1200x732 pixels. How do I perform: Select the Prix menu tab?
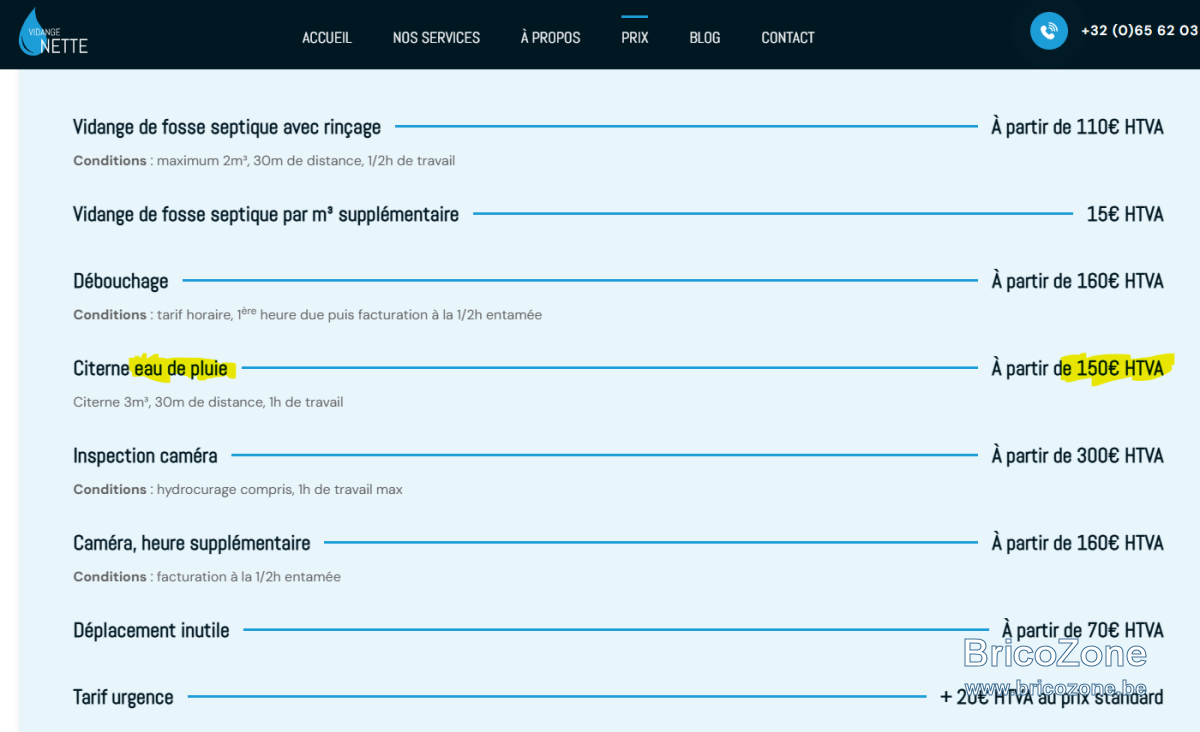click(634, 38)
